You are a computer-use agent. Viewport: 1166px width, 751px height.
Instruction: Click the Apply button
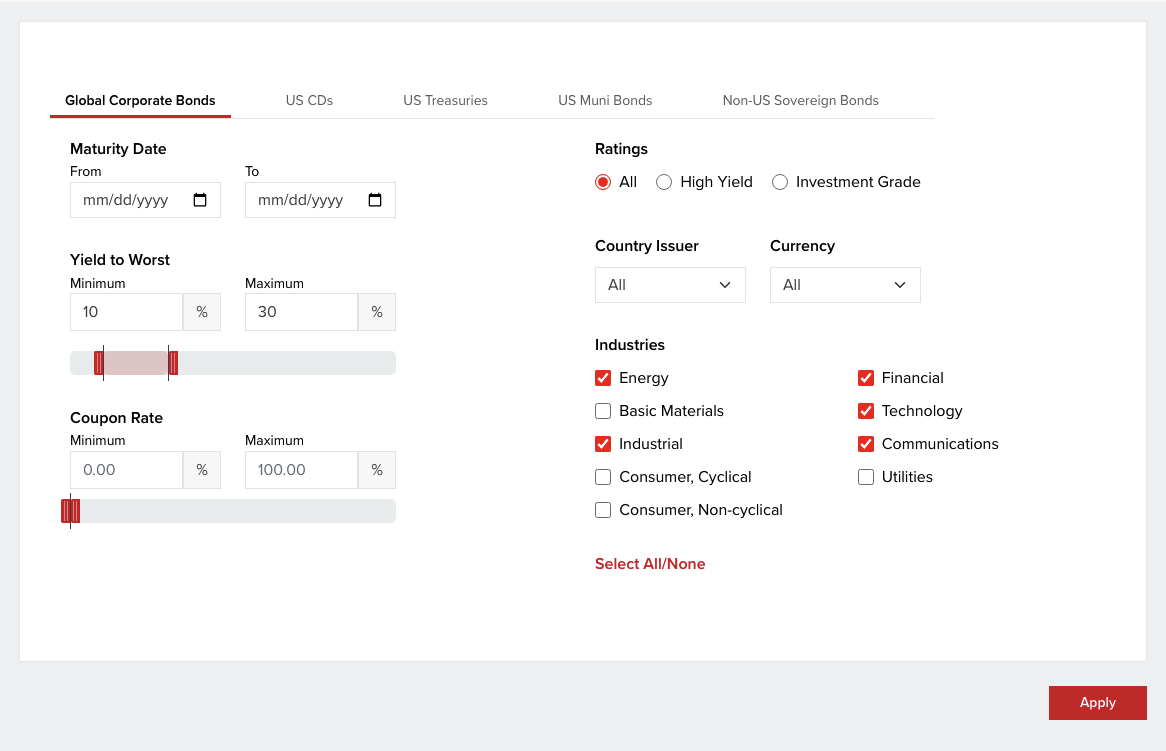point(1097,703)
